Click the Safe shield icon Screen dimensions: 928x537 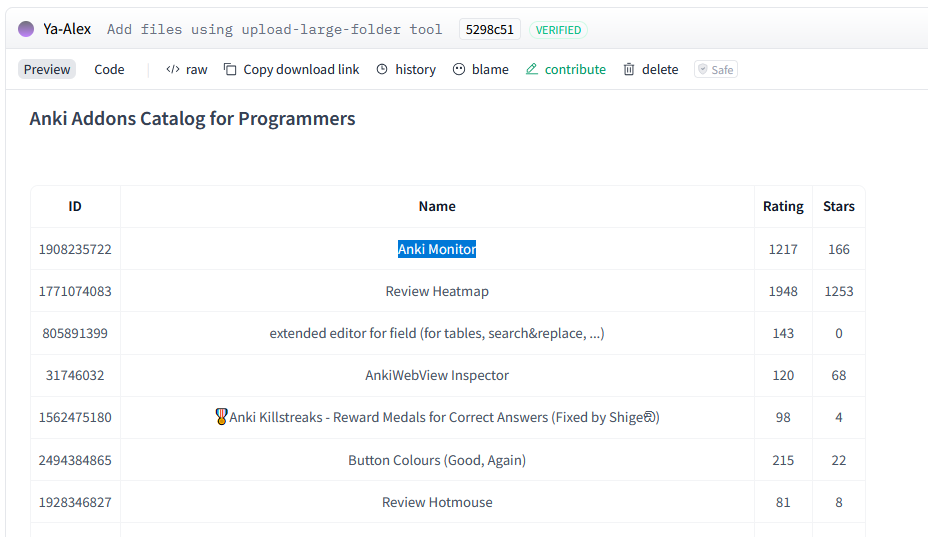pyautogui.click(x=703, y=69)
